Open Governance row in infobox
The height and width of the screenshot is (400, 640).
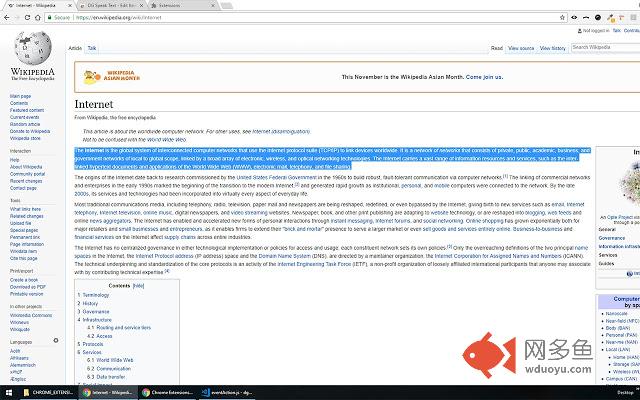click(612, 238)
